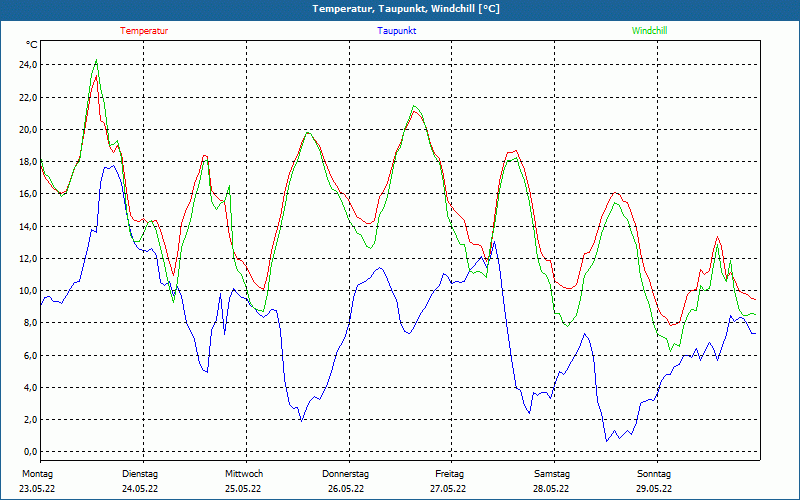800x500 pixels.
Task: Click the 12,0 y-axis value
Action: coord(28,259)
